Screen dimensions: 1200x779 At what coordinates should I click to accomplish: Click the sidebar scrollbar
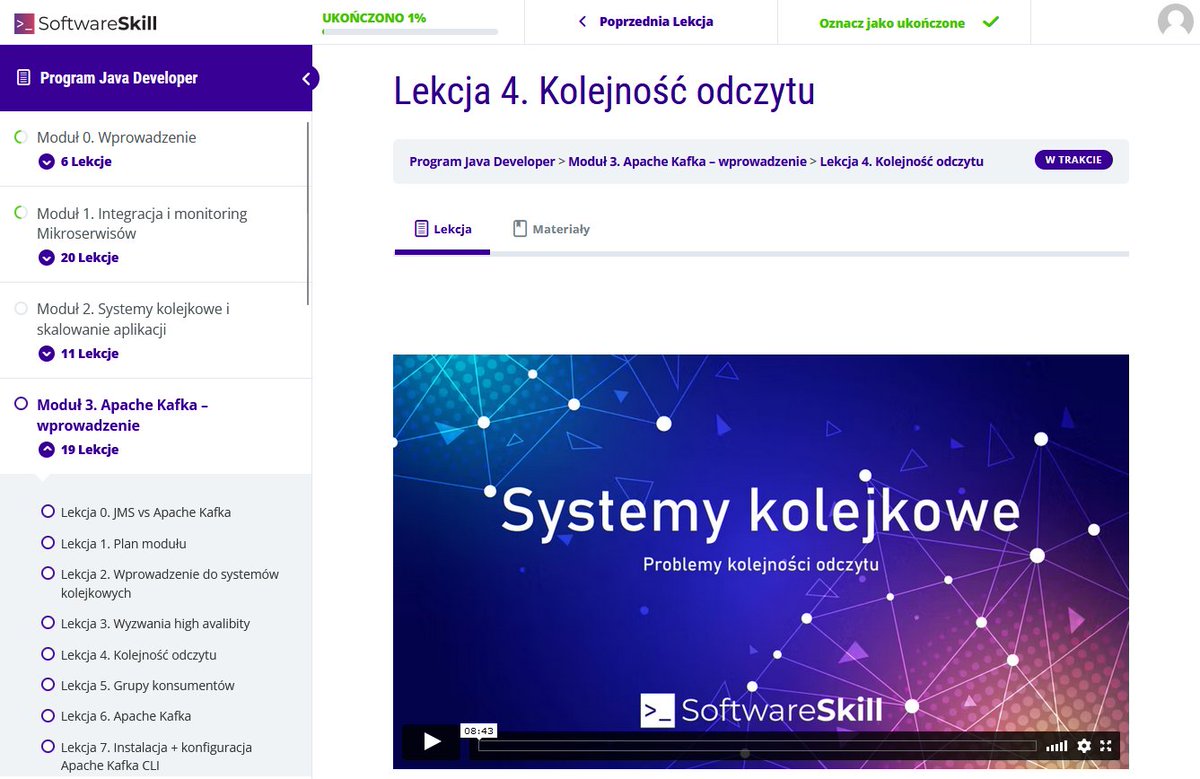pos(308,212)
